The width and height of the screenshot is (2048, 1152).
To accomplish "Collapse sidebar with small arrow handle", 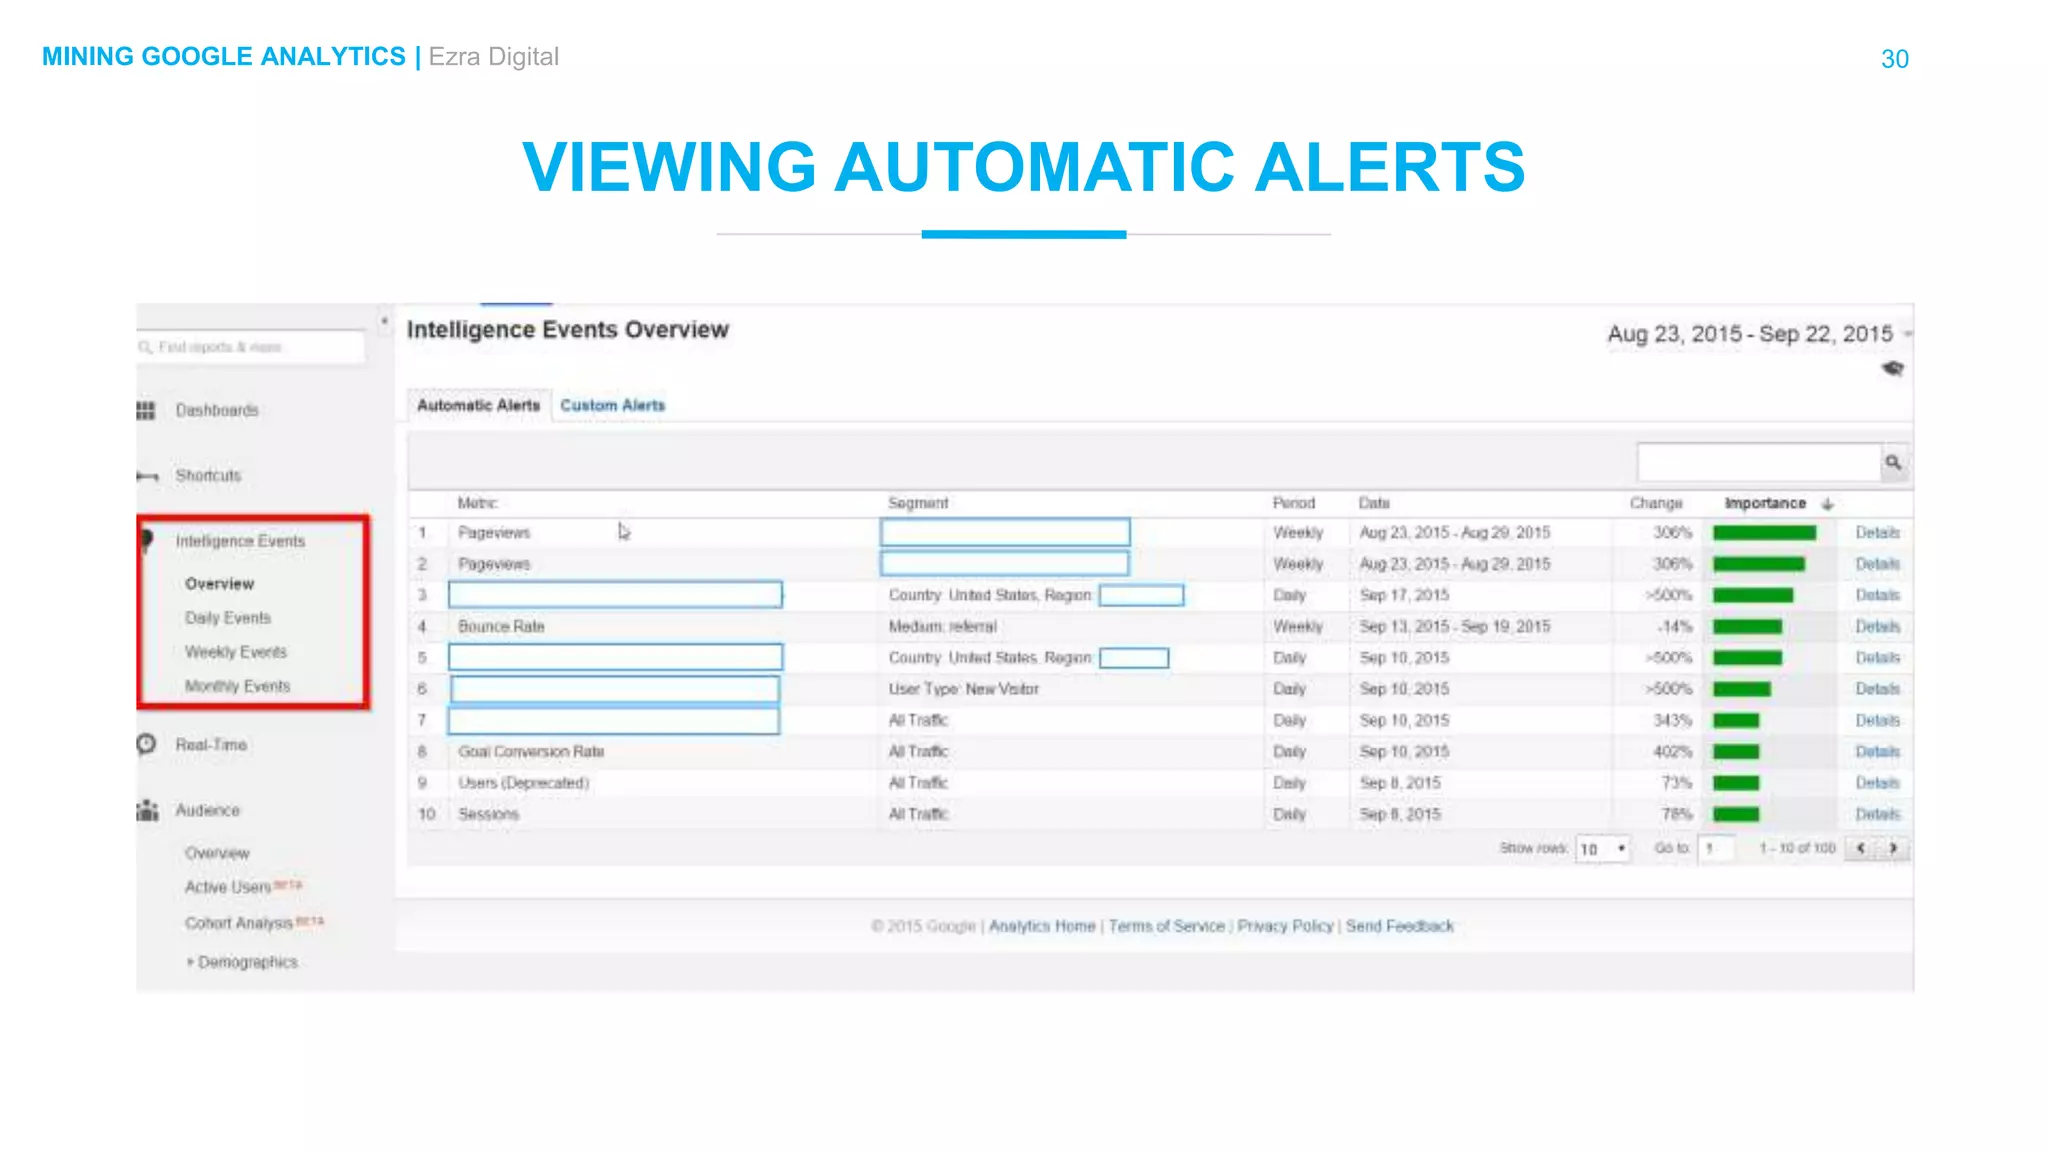I will coord(384,321).
